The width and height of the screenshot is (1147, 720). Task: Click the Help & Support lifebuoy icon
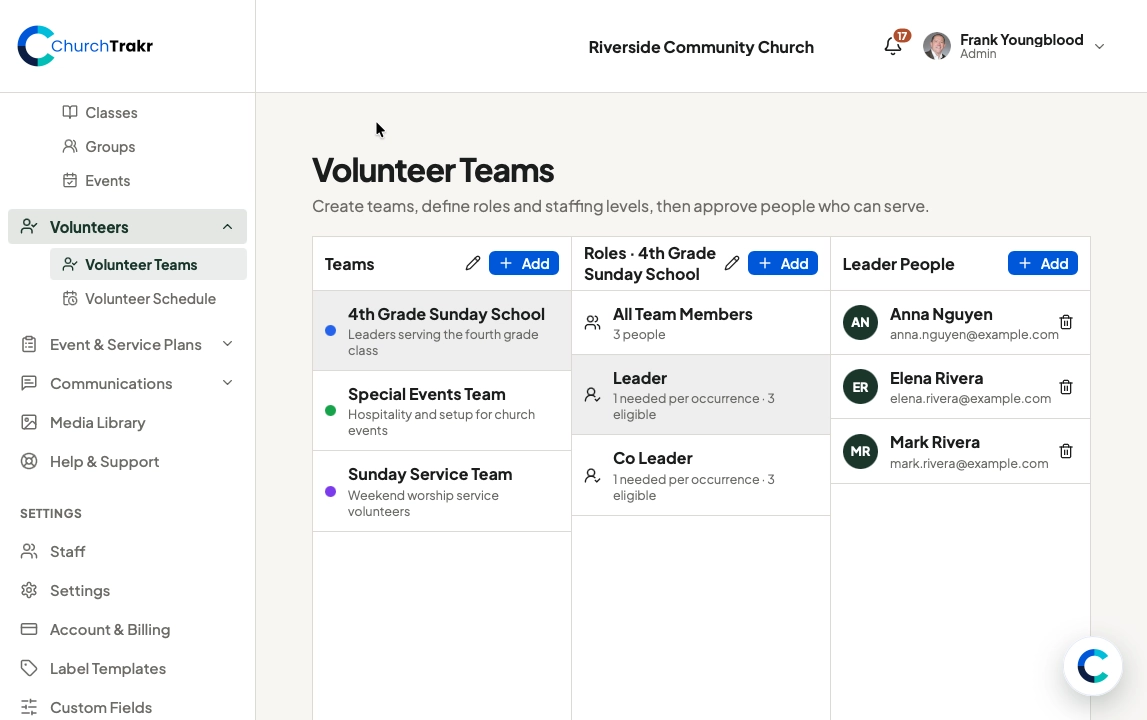click(x=29, y=462)
